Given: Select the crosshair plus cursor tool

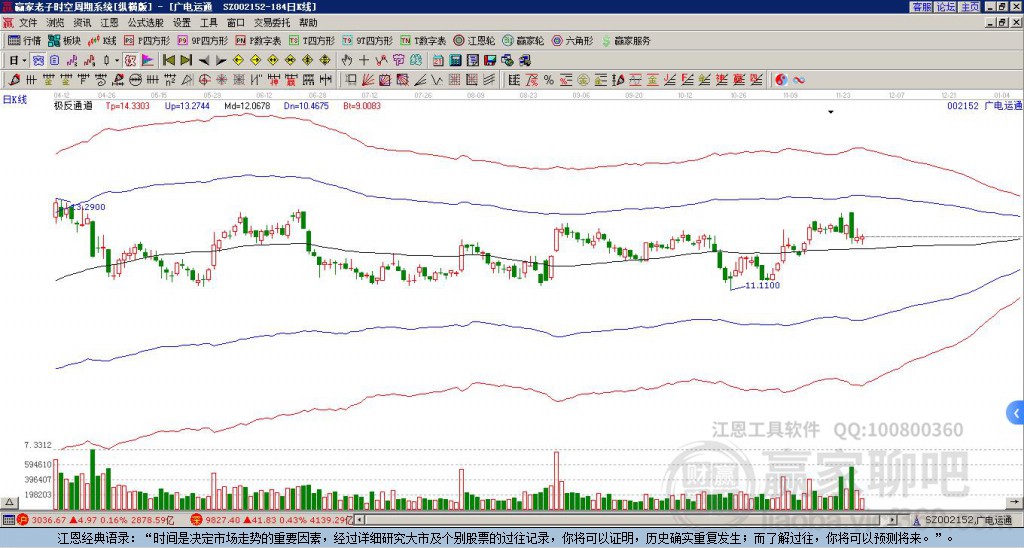Looking at the screenshot, I should coord(364,61).
